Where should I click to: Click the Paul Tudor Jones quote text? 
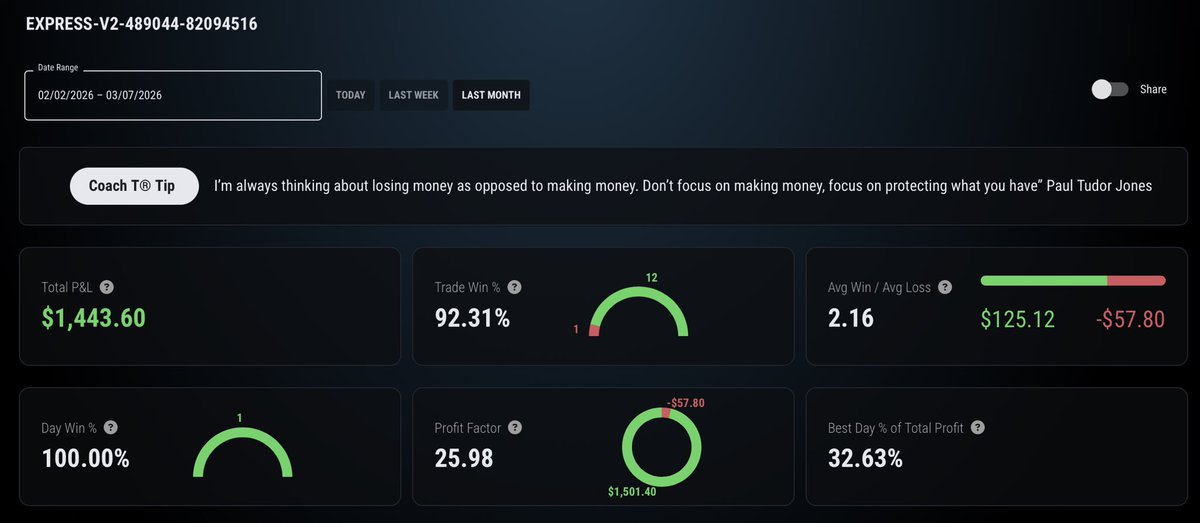(683, 186)
